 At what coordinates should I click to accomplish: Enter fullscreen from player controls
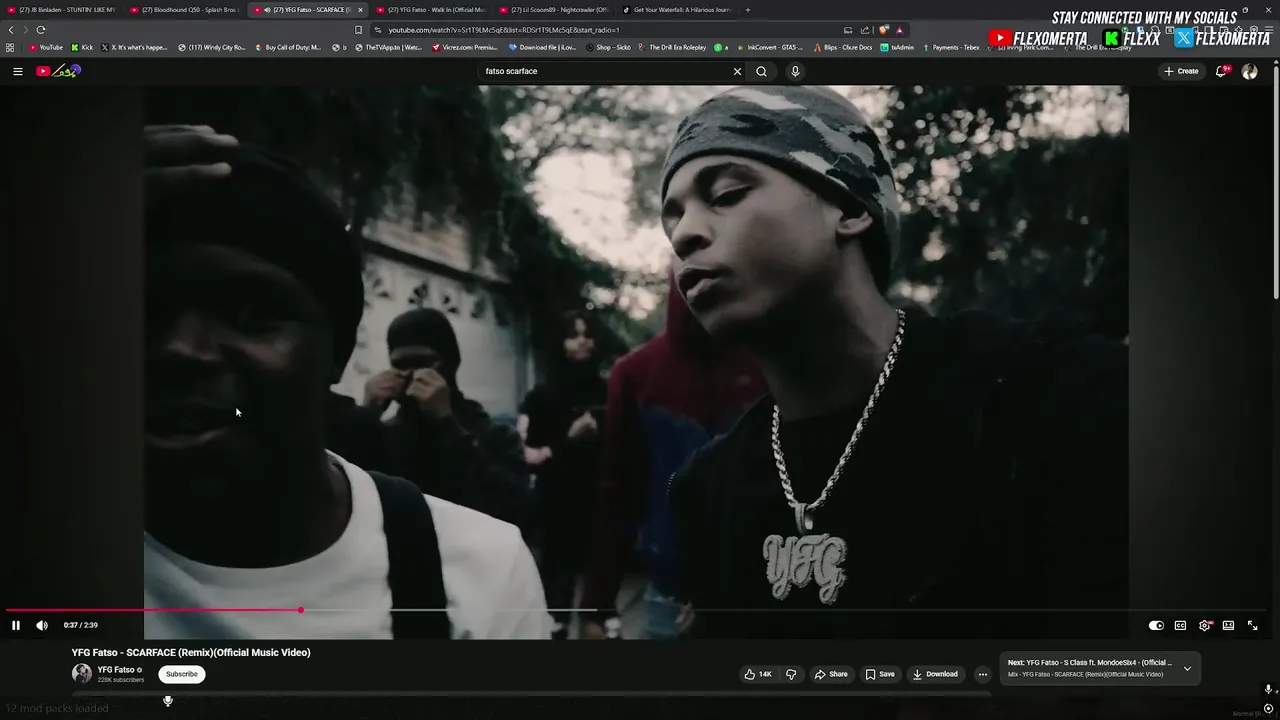1252,625
